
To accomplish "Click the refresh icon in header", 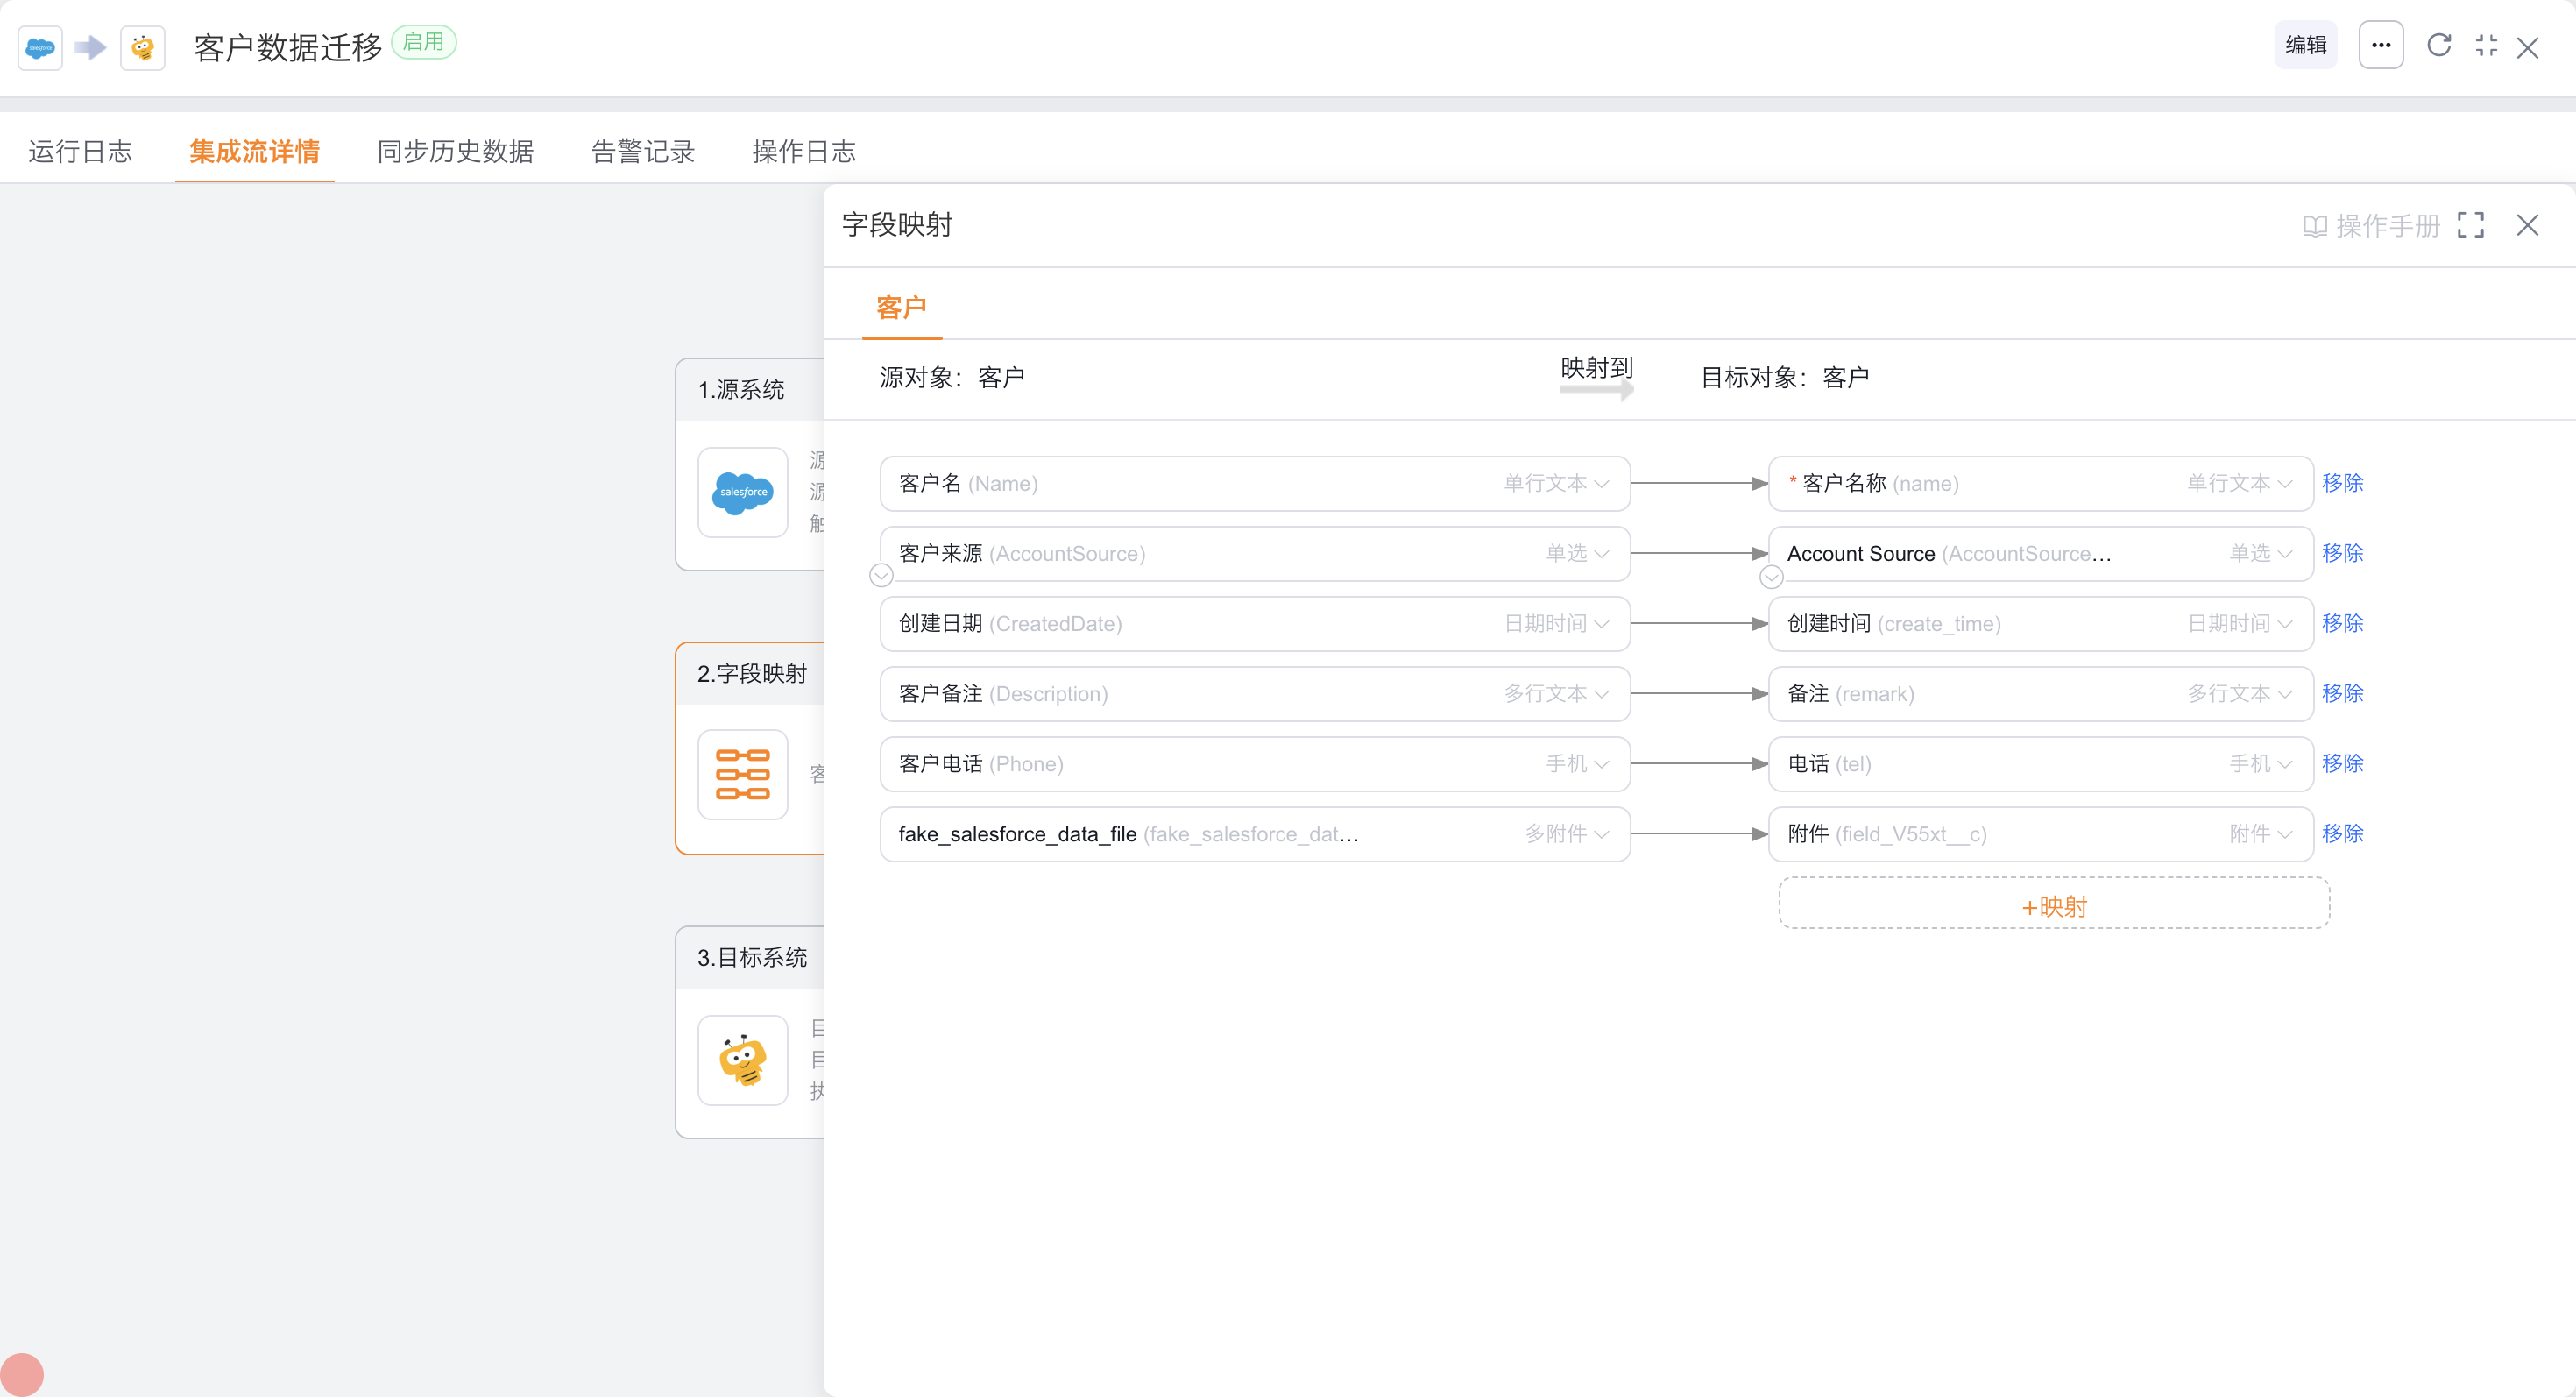I will (2438, 46).
